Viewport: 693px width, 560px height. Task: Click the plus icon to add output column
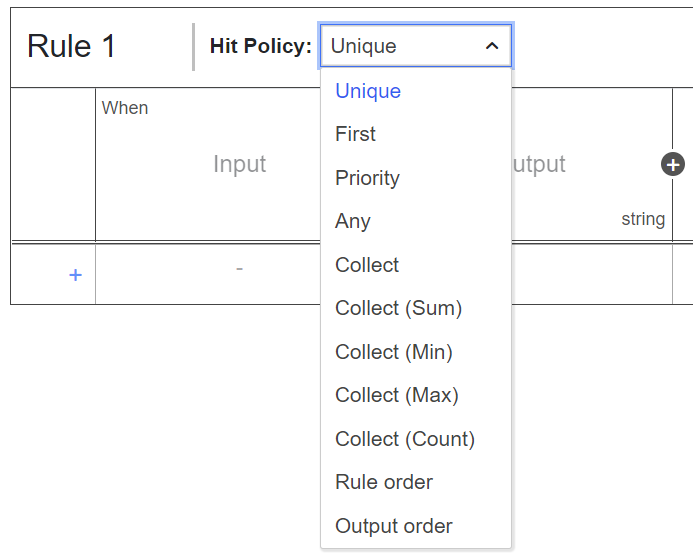click(x=673, y=165)
